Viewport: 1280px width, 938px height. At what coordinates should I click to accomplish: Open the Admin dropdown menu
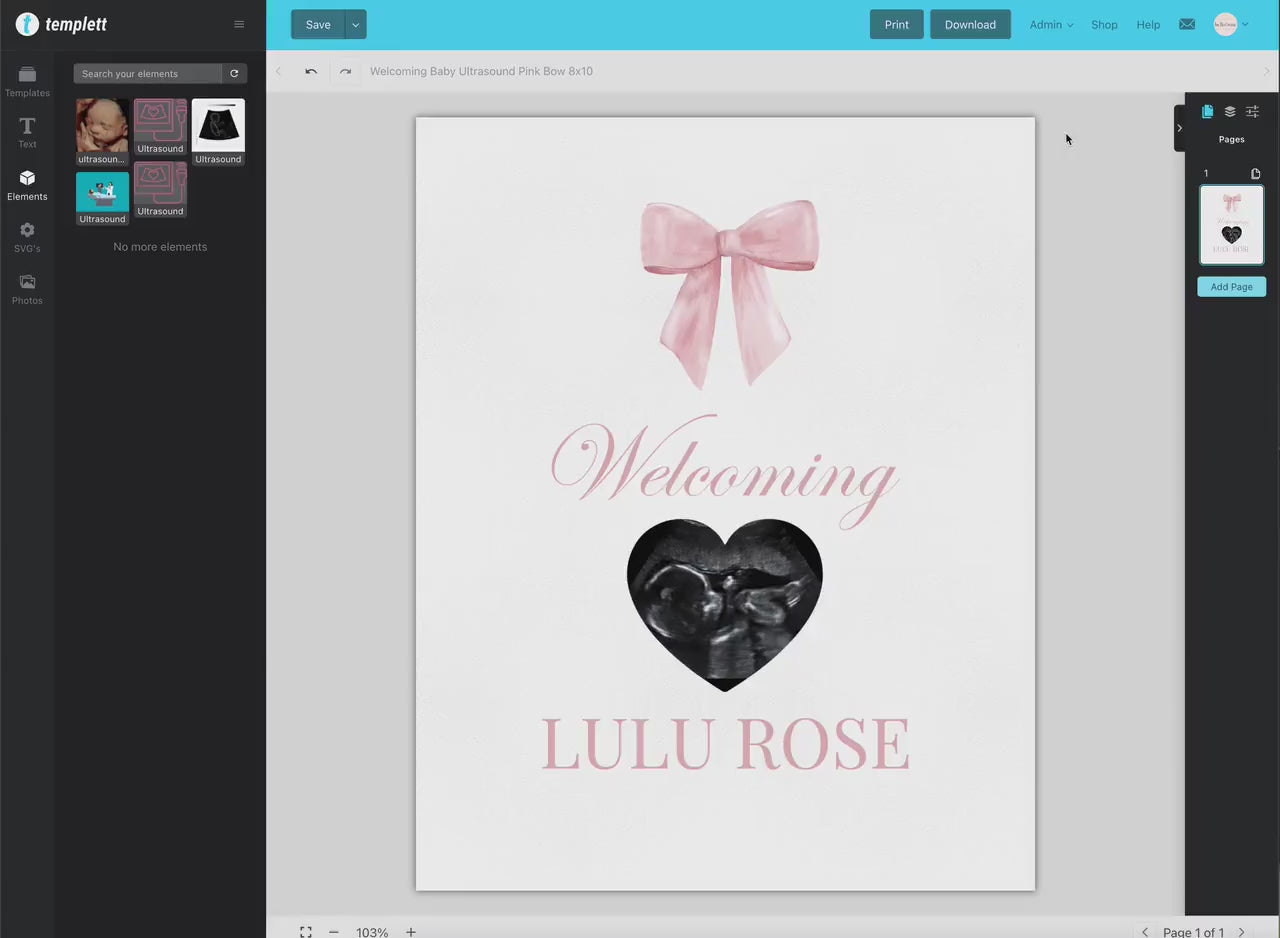[1051, 25]
